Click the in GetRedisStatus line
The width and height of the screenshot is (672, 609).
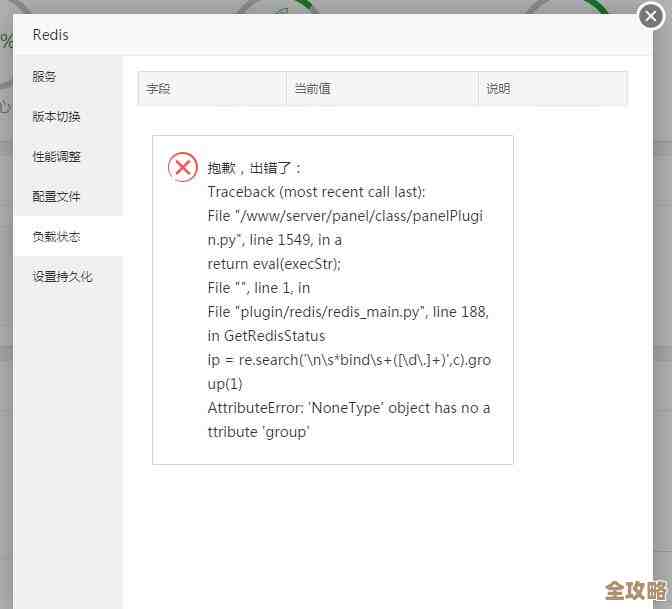point(267,336)
